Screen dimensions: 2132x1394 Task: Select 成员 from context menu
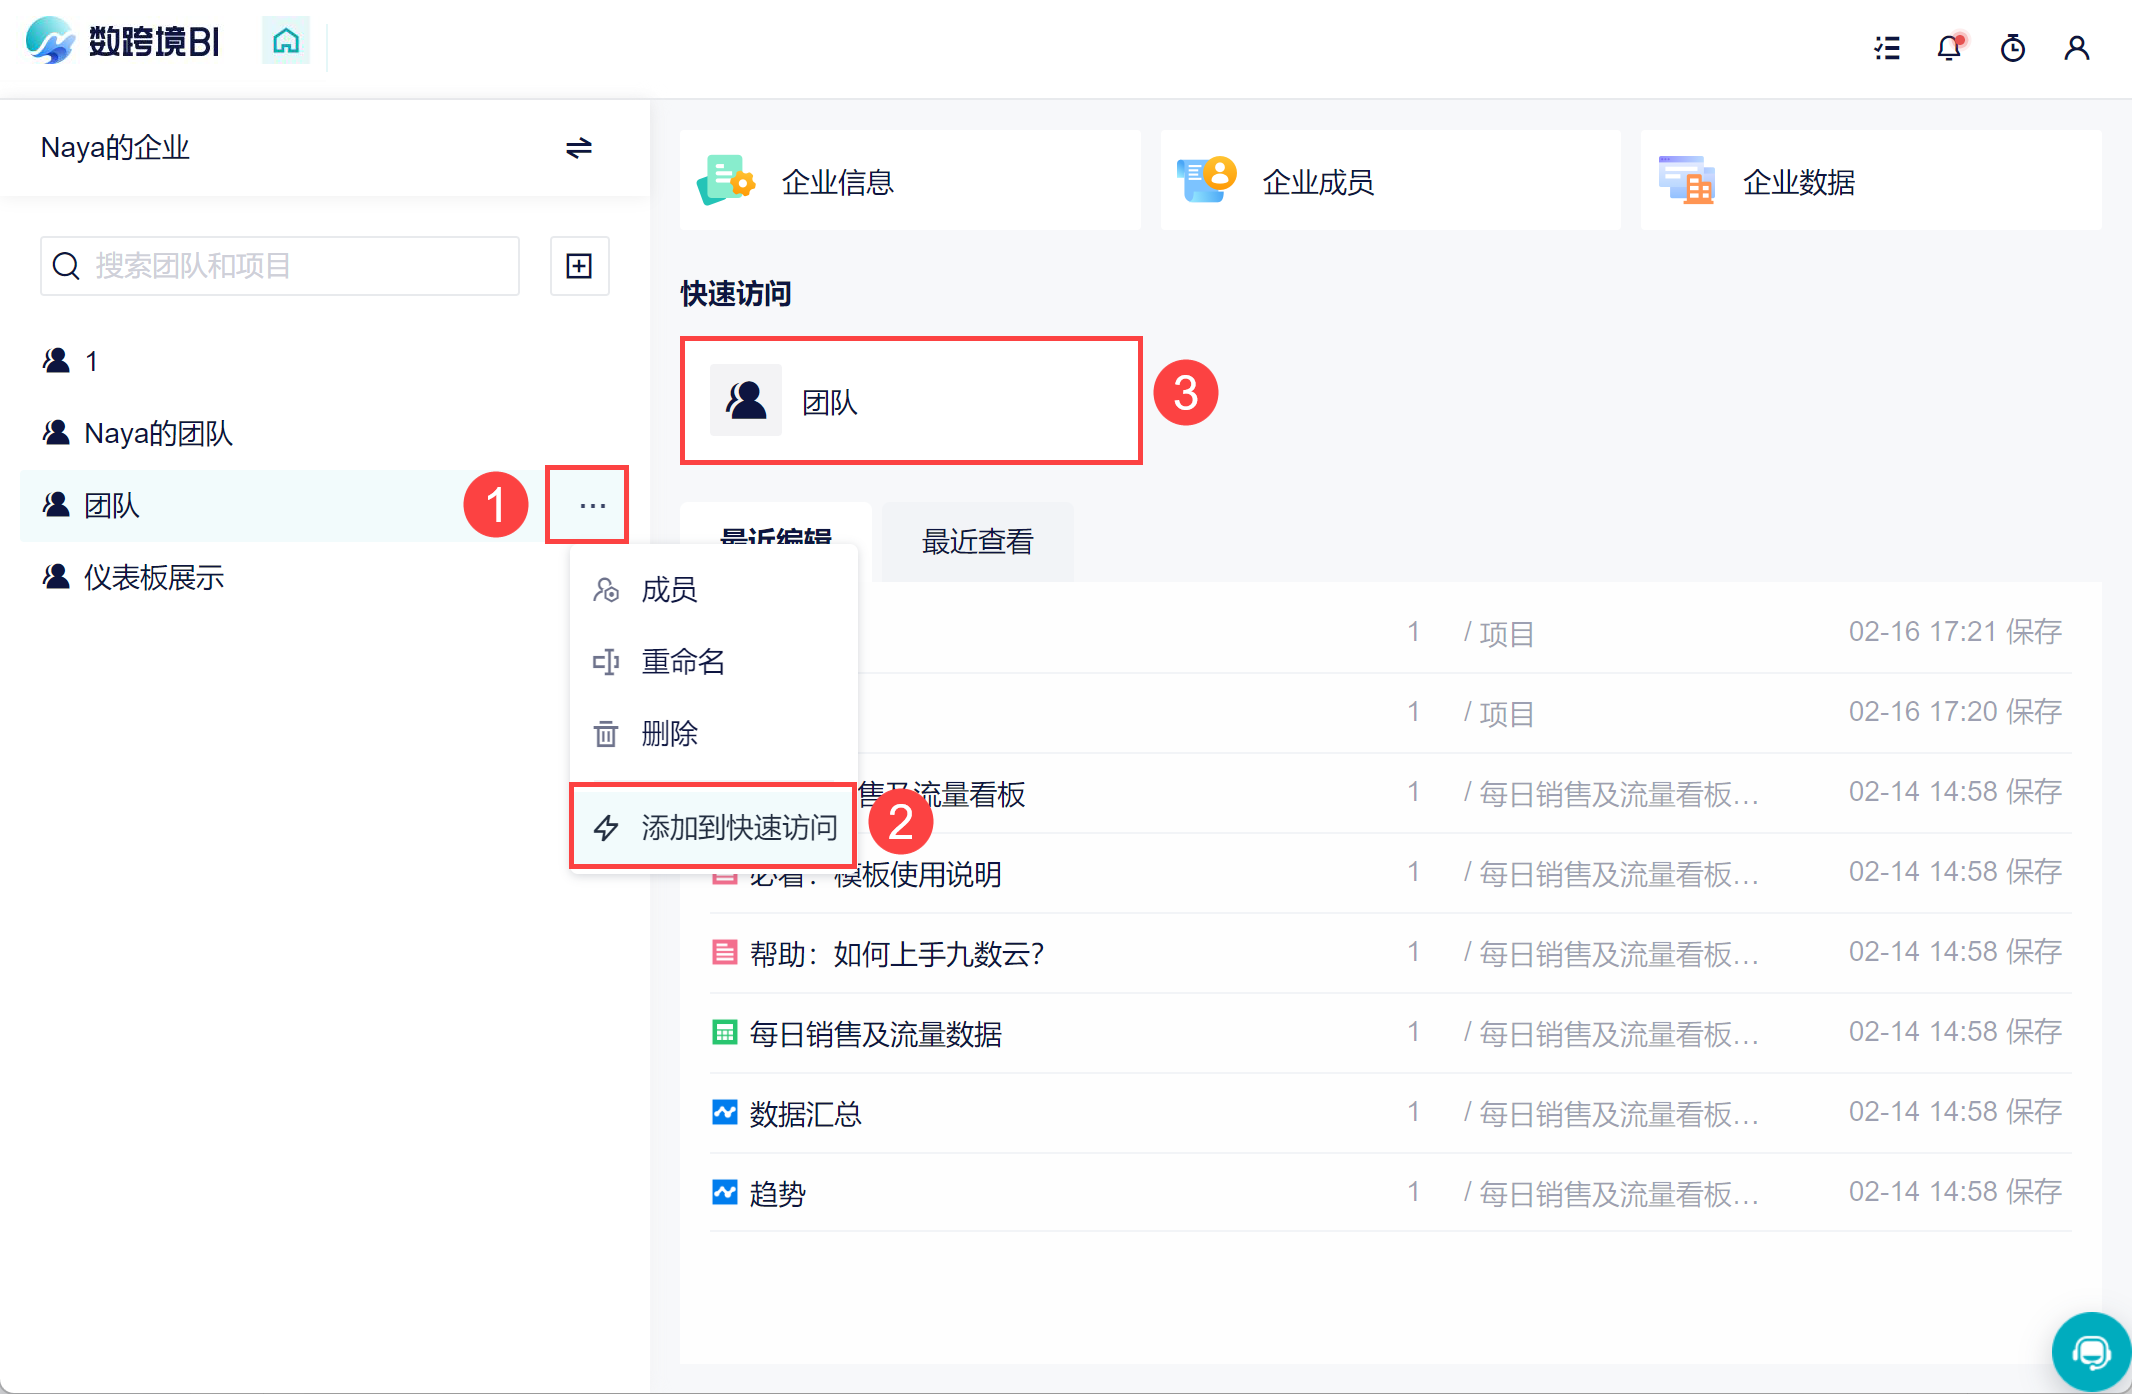click(668, 590)
